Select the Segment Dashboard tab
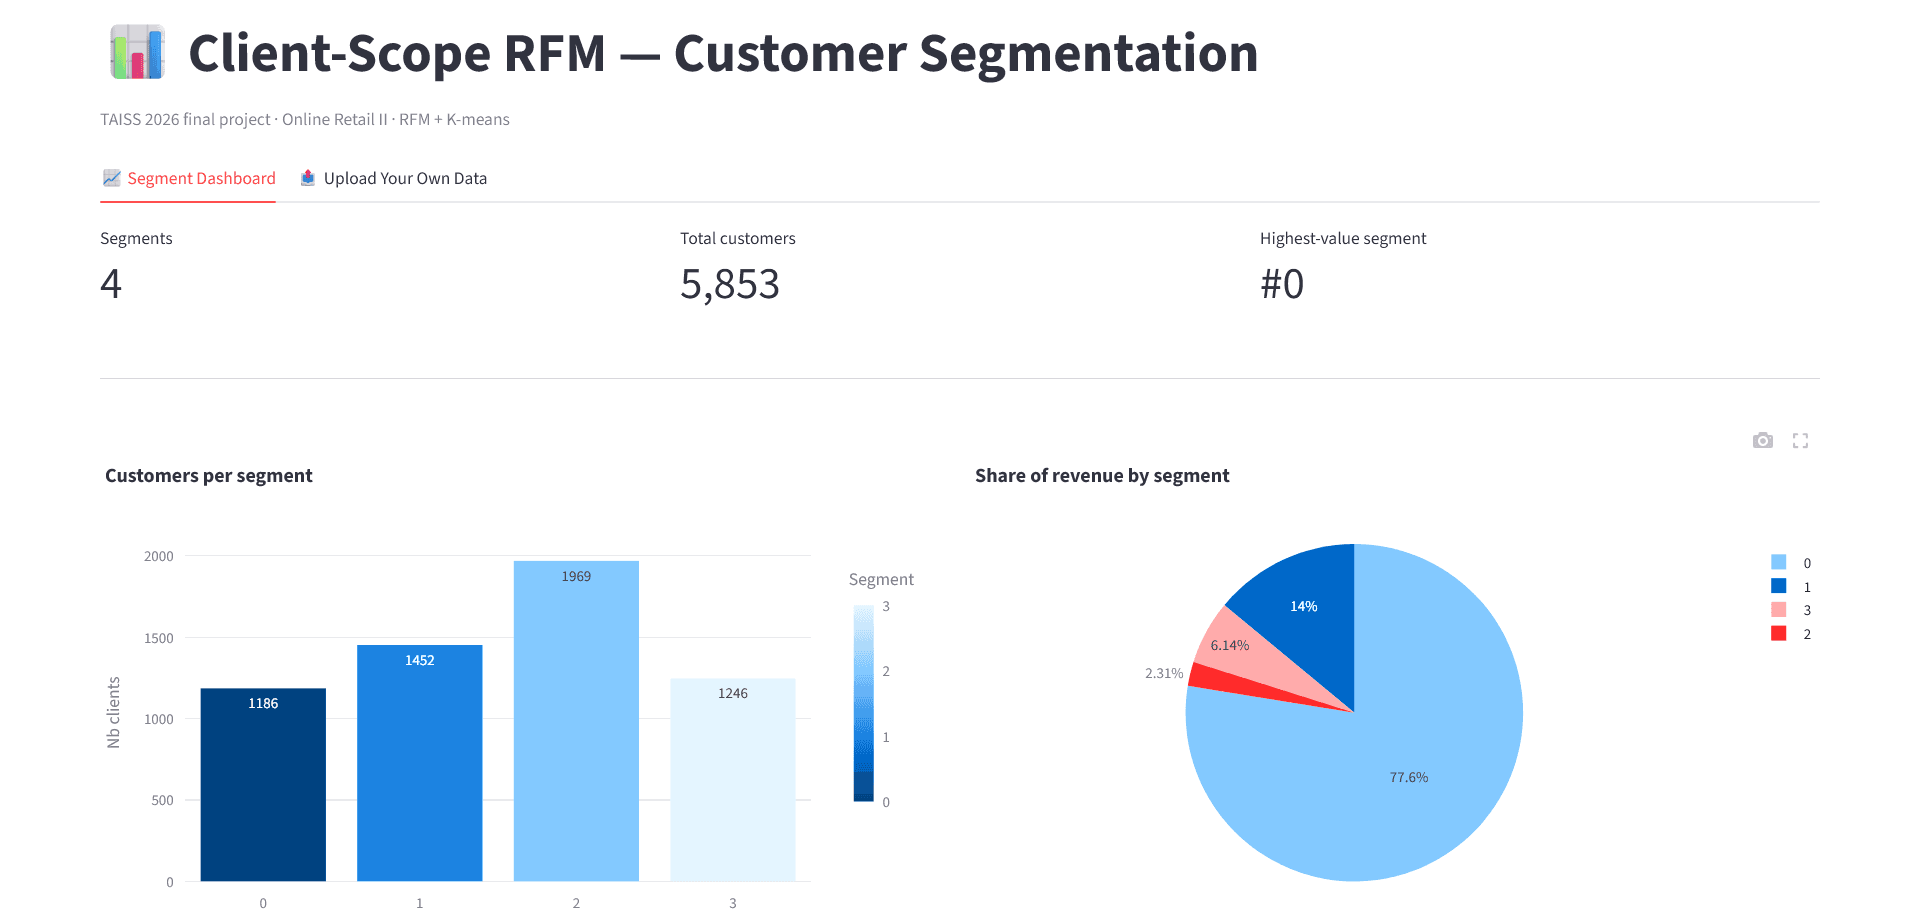Viewport: 1913px width, 917px height. tap(188, 178)
